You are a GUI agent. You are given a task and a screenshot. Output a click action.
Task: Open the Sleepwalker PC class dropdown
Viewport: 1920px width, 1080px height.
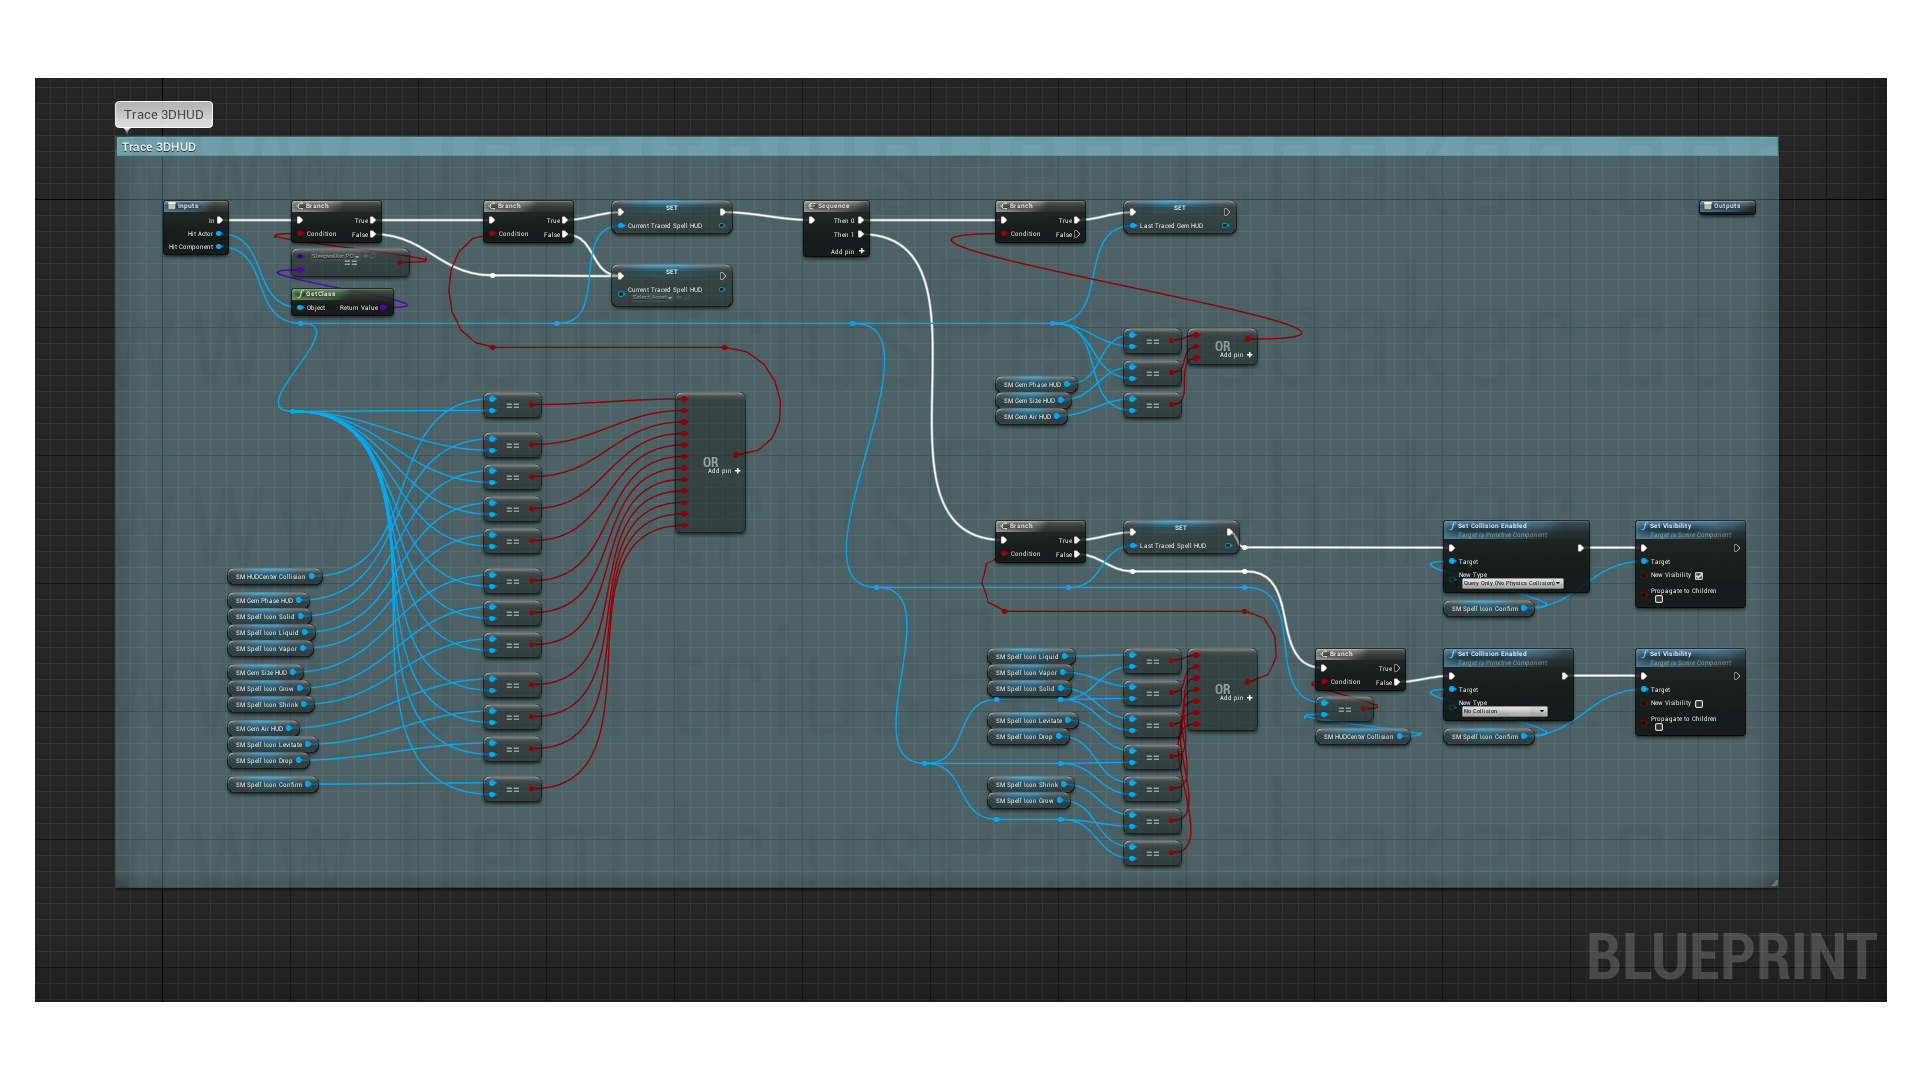[x=335, y=256]
